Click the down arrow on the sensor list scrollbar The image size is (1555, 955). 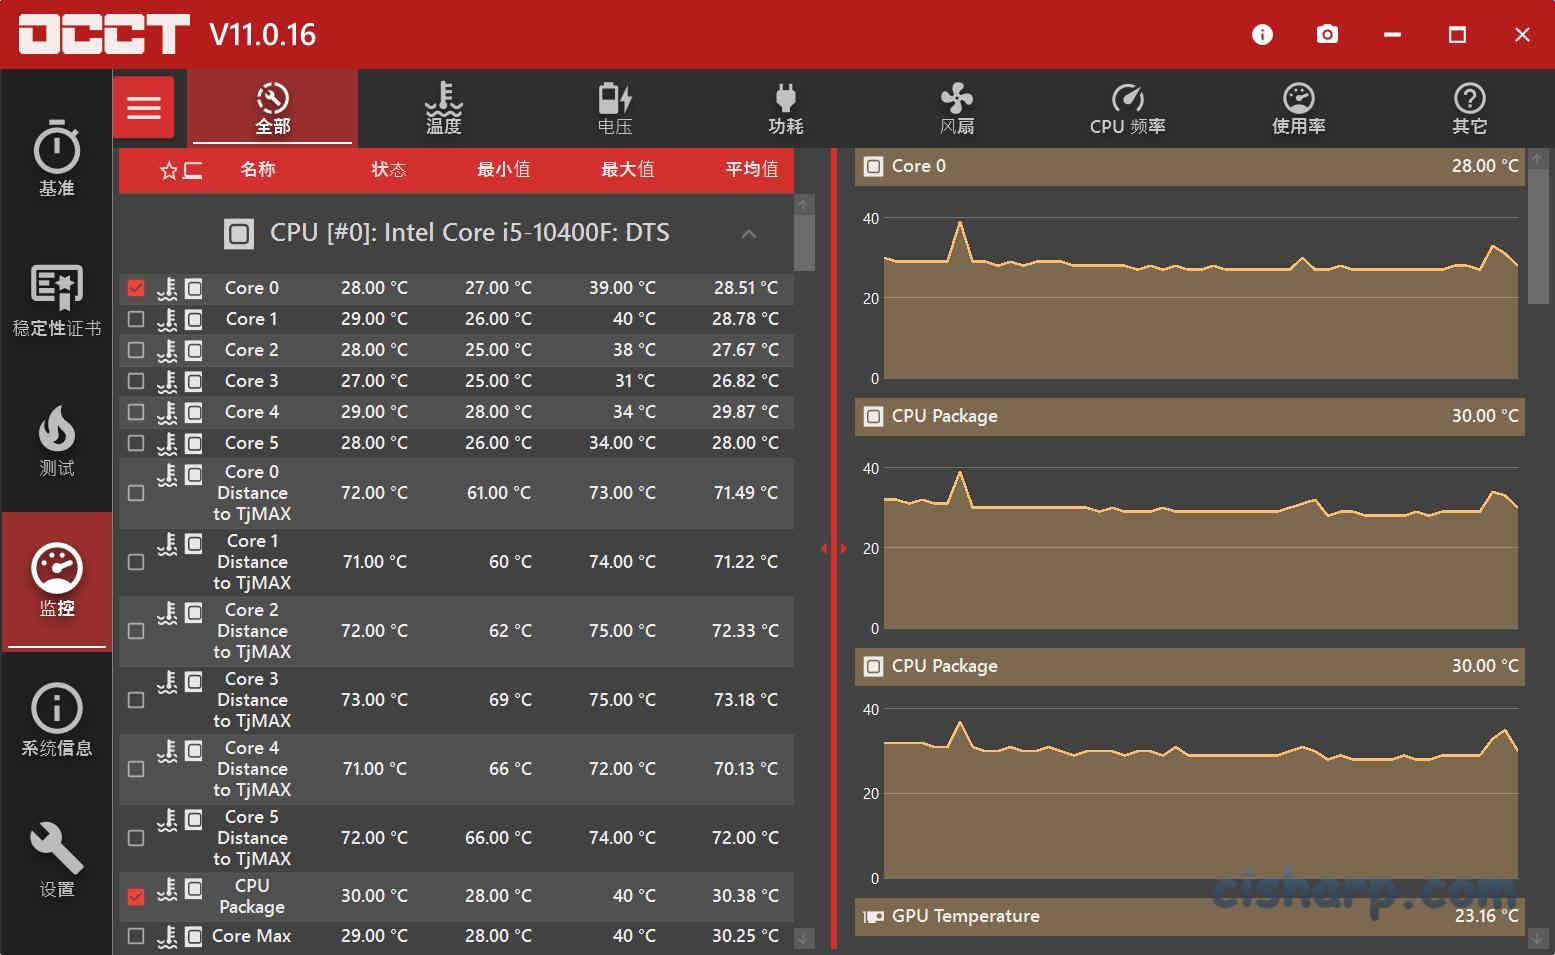click(802, 938)
